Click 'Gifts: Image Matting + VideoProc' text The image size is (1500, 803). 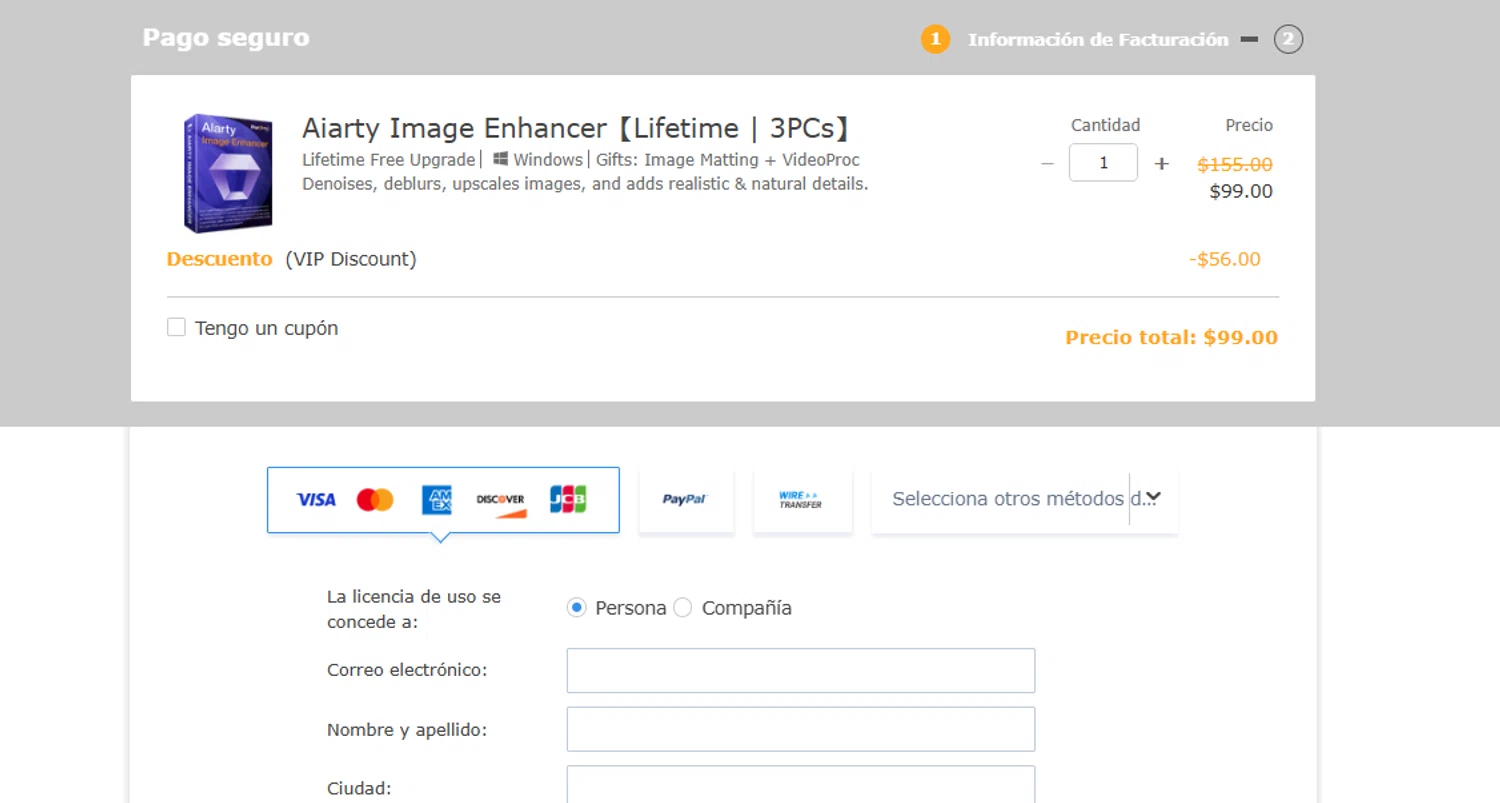click(728, 160)
